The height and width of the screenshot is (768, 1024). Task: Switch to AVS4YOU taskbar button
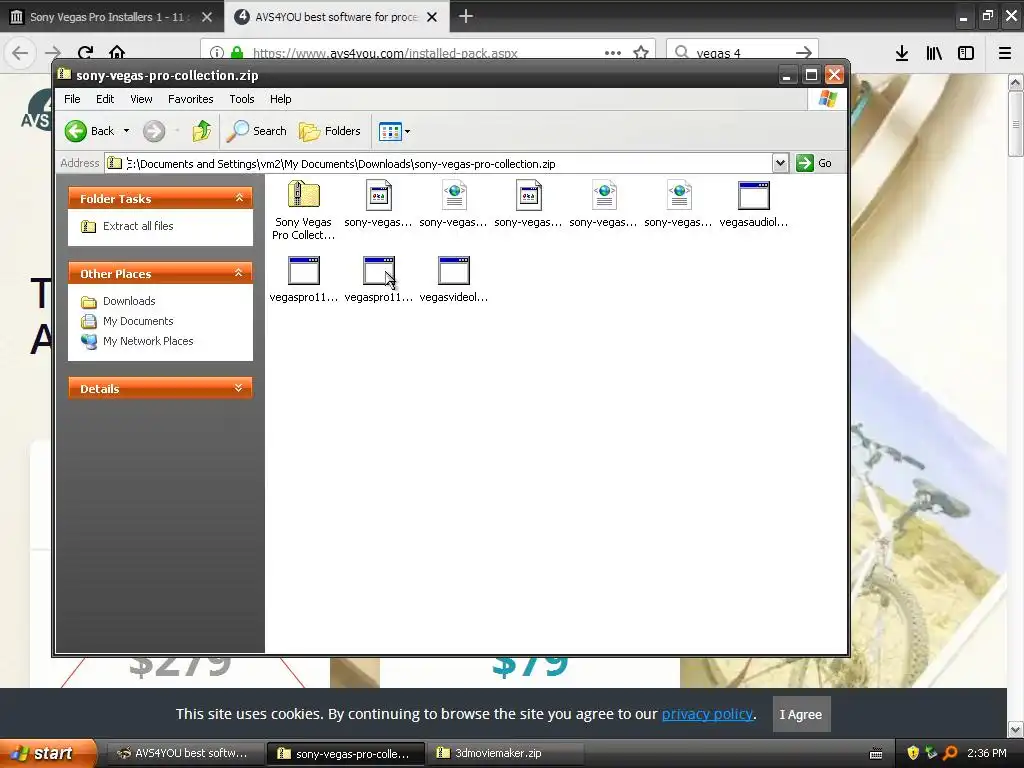click(x=184, y=753)
